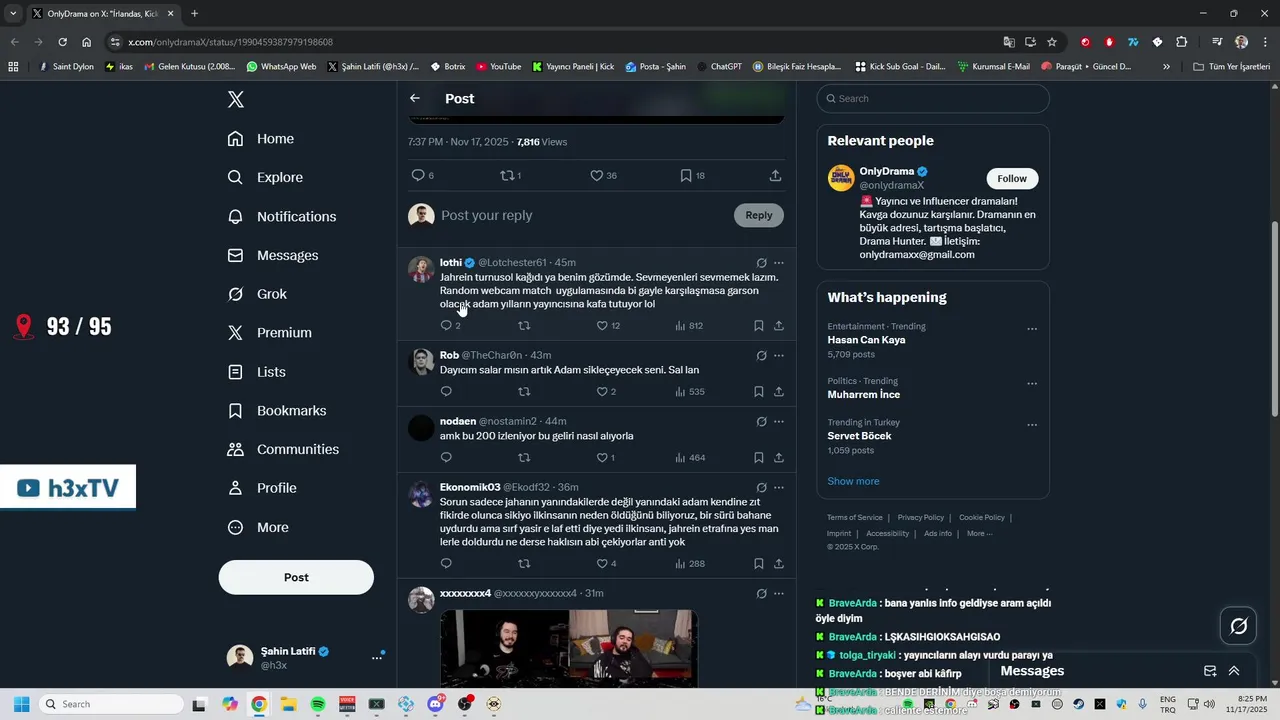Reload the page in Chrome
The height and width of the screenshot is (720, 1280).
62,42
